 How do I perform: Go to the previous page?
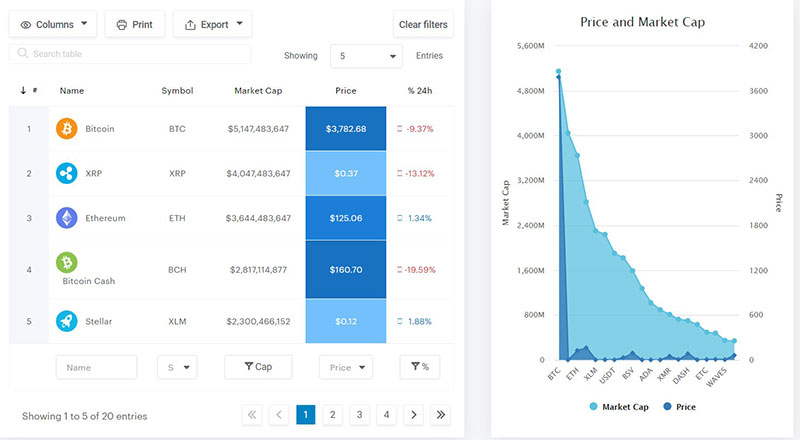click(279, 414)
